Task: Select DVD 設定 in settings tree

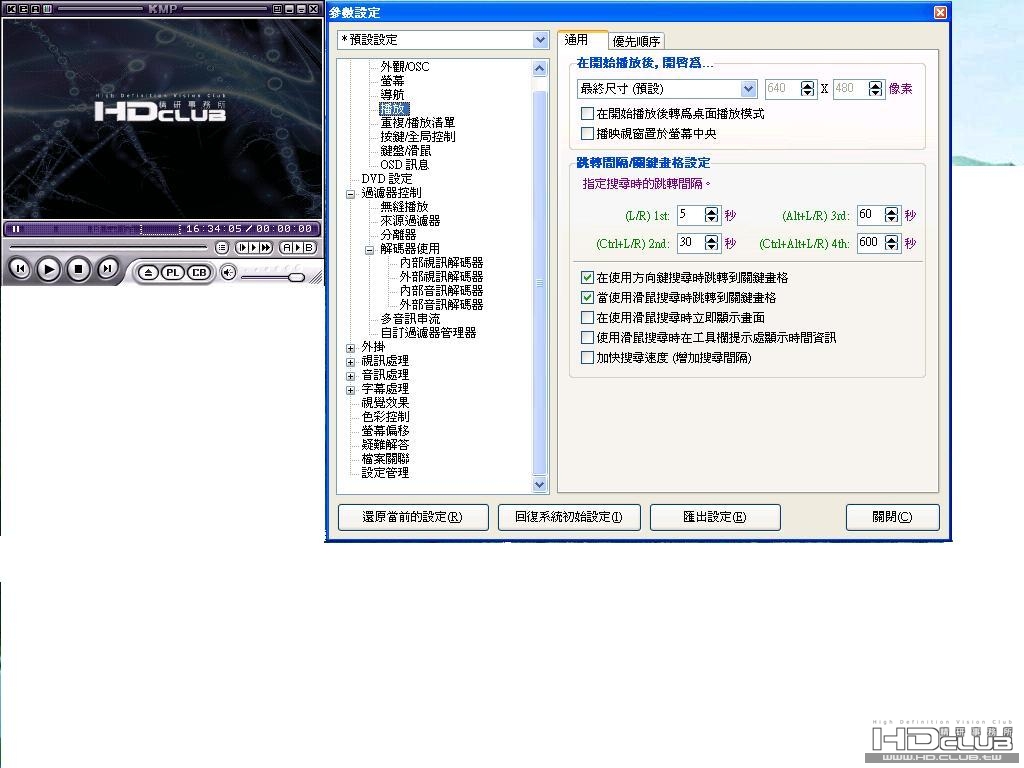Action: point(387,179)
